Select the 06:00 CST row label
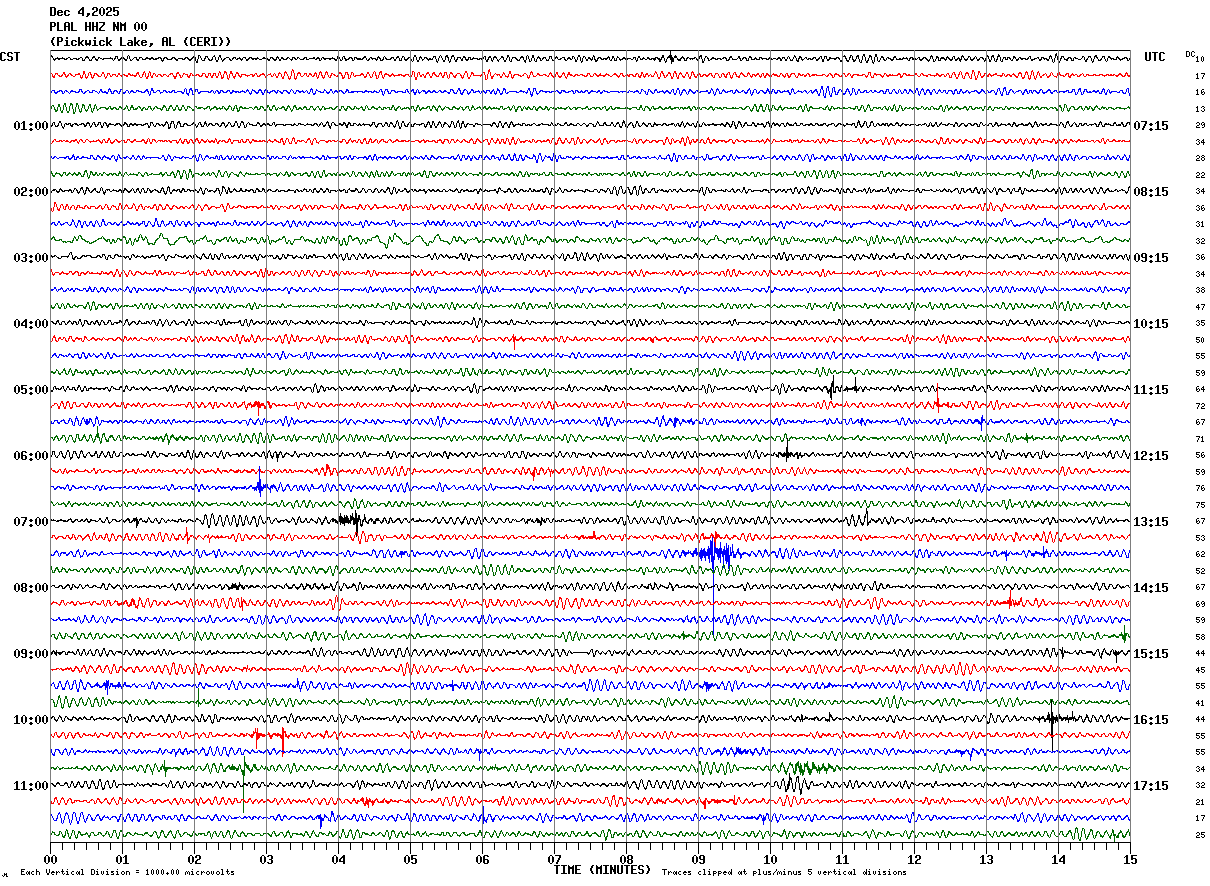The width and height of the screenshot is (1210, 886). (x=31, y=456)
